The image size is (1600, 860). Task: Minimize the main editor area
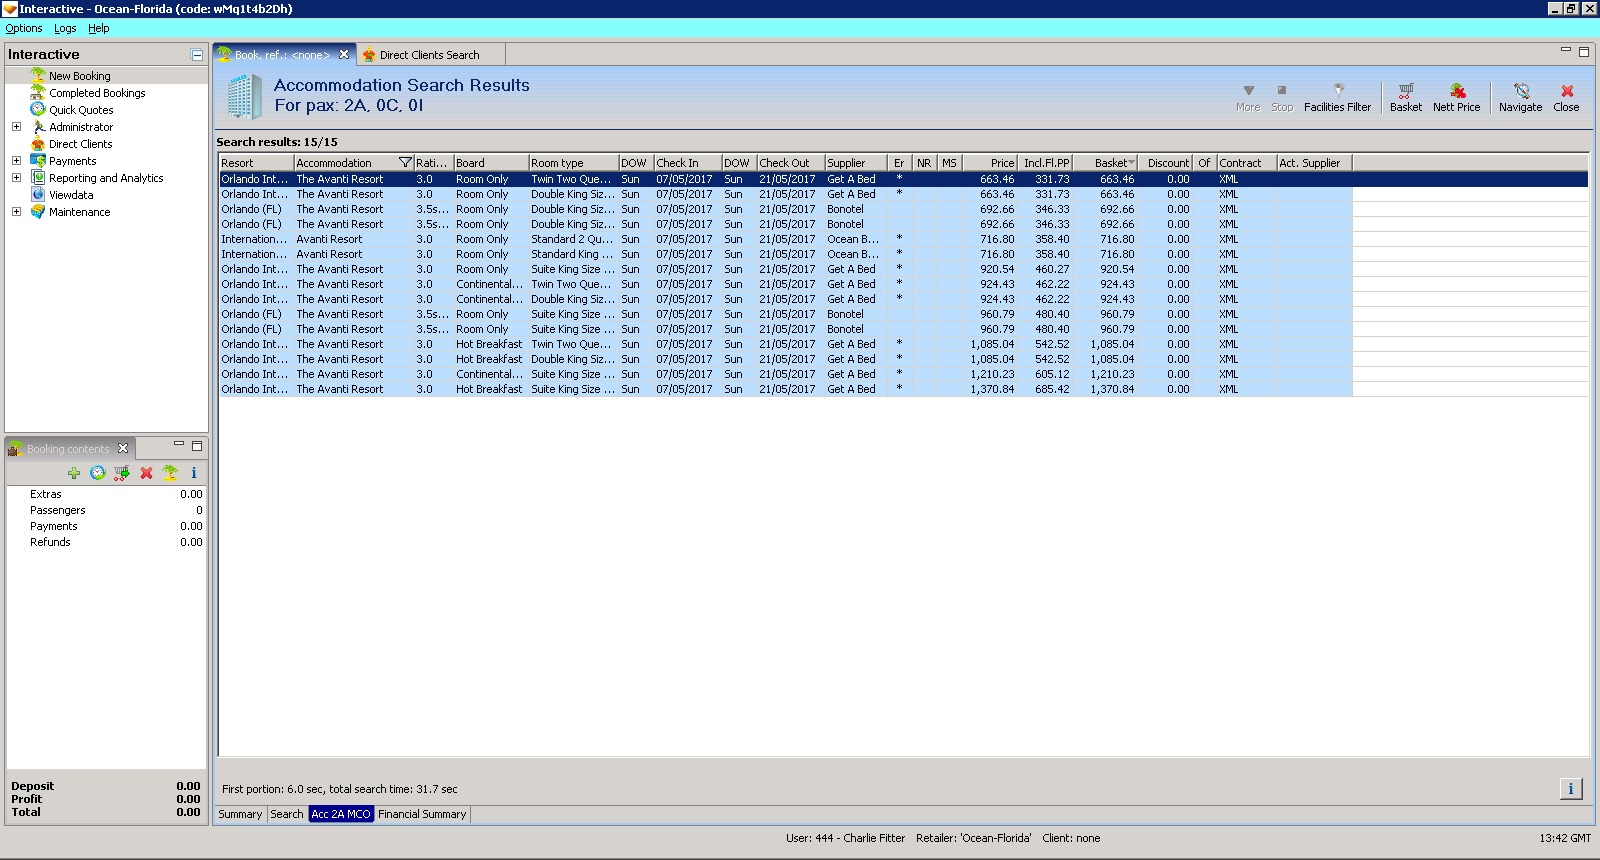point(1566,50)
